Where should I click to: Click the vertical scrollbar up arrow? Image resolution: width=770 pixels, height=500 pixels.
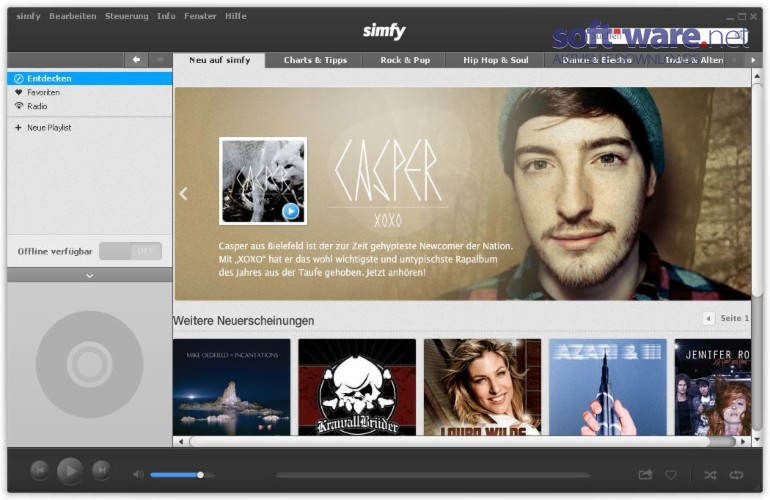(757, 77)
